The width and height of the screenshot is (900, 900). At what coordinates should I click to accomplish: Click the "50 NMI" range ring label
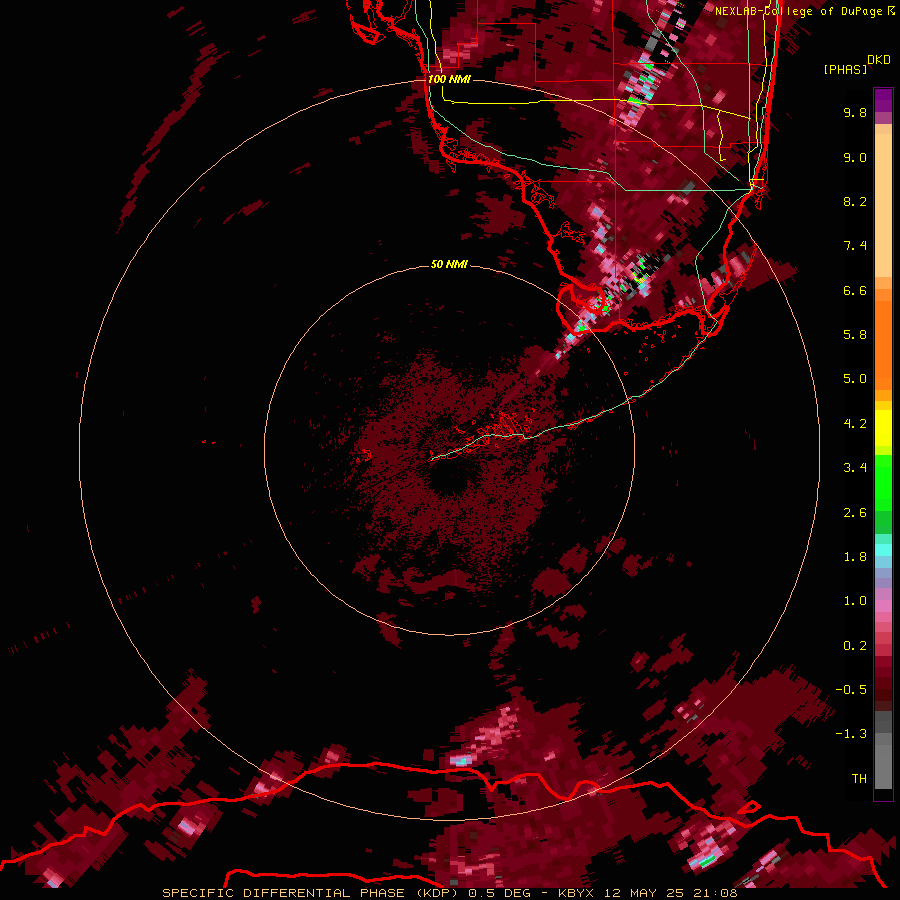pyautogui.click(x=449, y=264)
